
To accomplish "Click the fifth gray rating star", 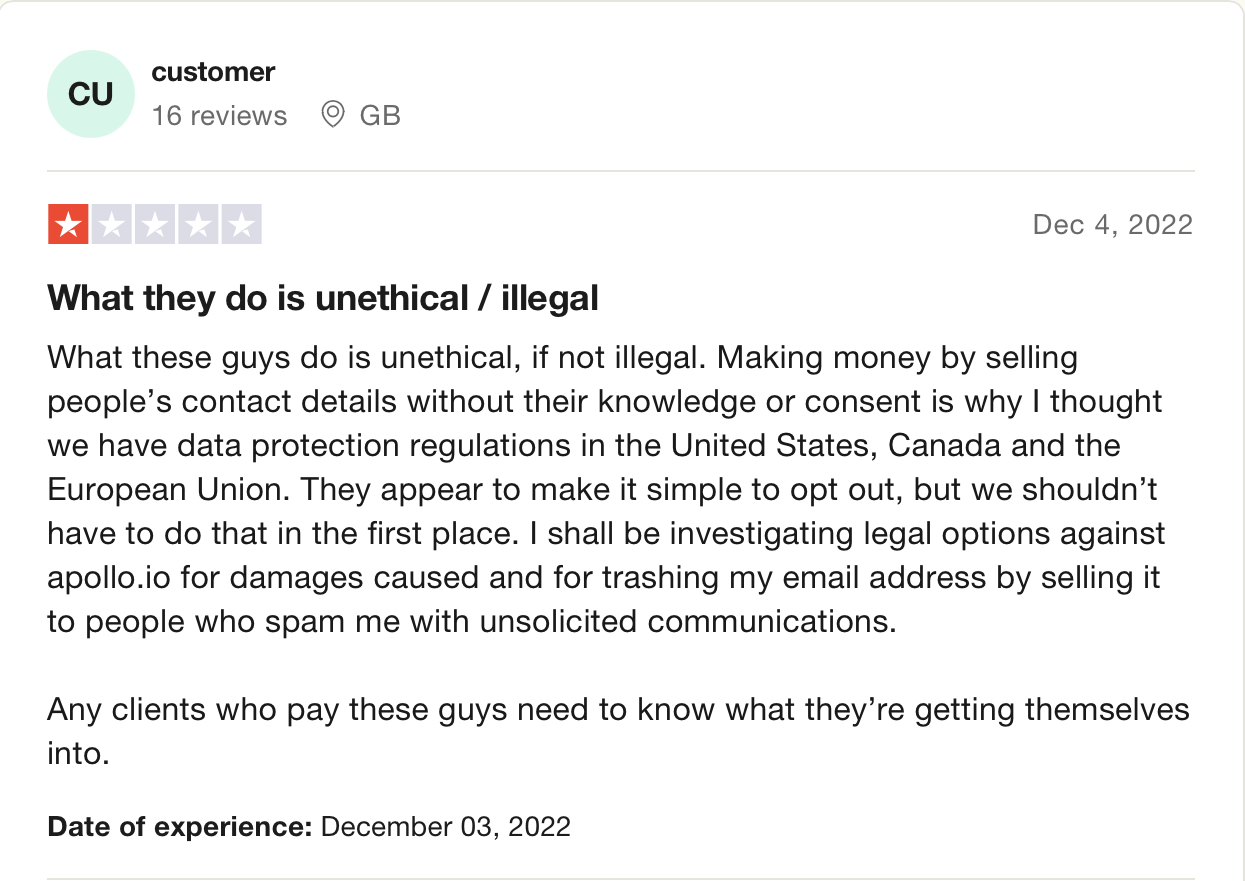I will [x=241, y=225].
